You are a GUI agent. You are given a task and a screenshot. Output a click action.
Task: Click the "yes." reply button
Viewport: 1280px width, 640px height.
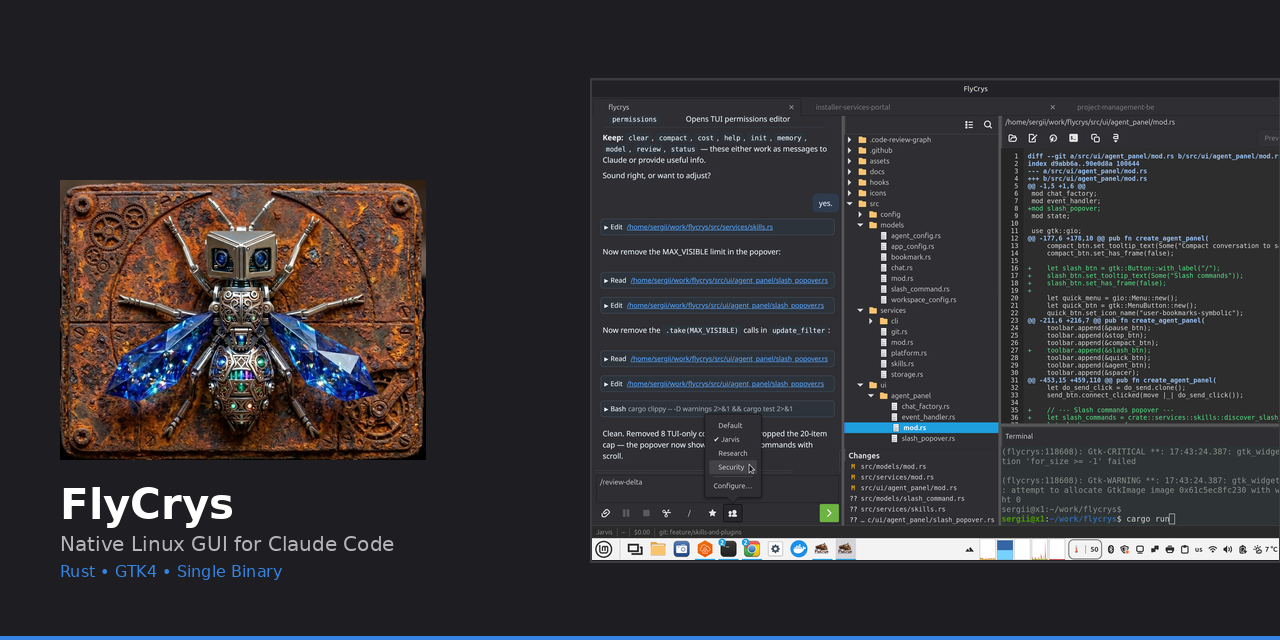825,203
